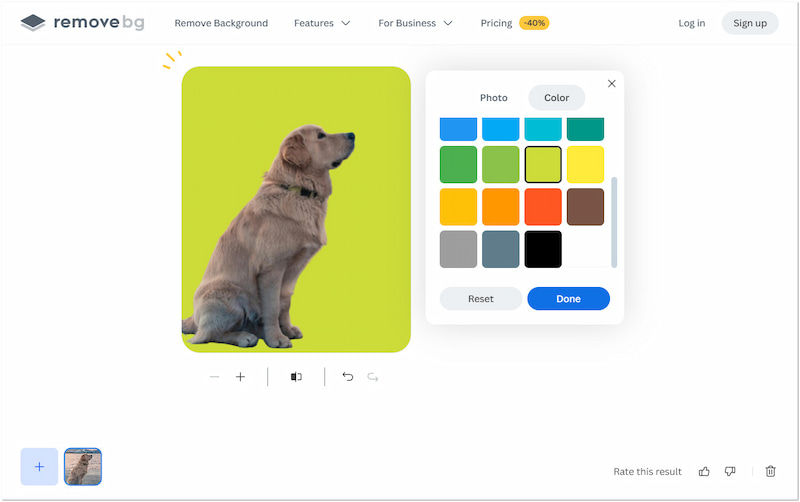Choose the brown color swatch
The image size is (800, 502).
point(585,207)
